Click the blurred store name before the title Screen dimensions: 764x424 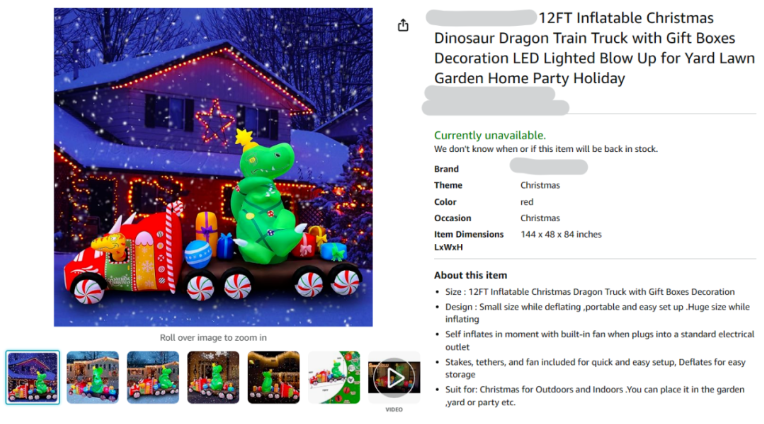481,18
